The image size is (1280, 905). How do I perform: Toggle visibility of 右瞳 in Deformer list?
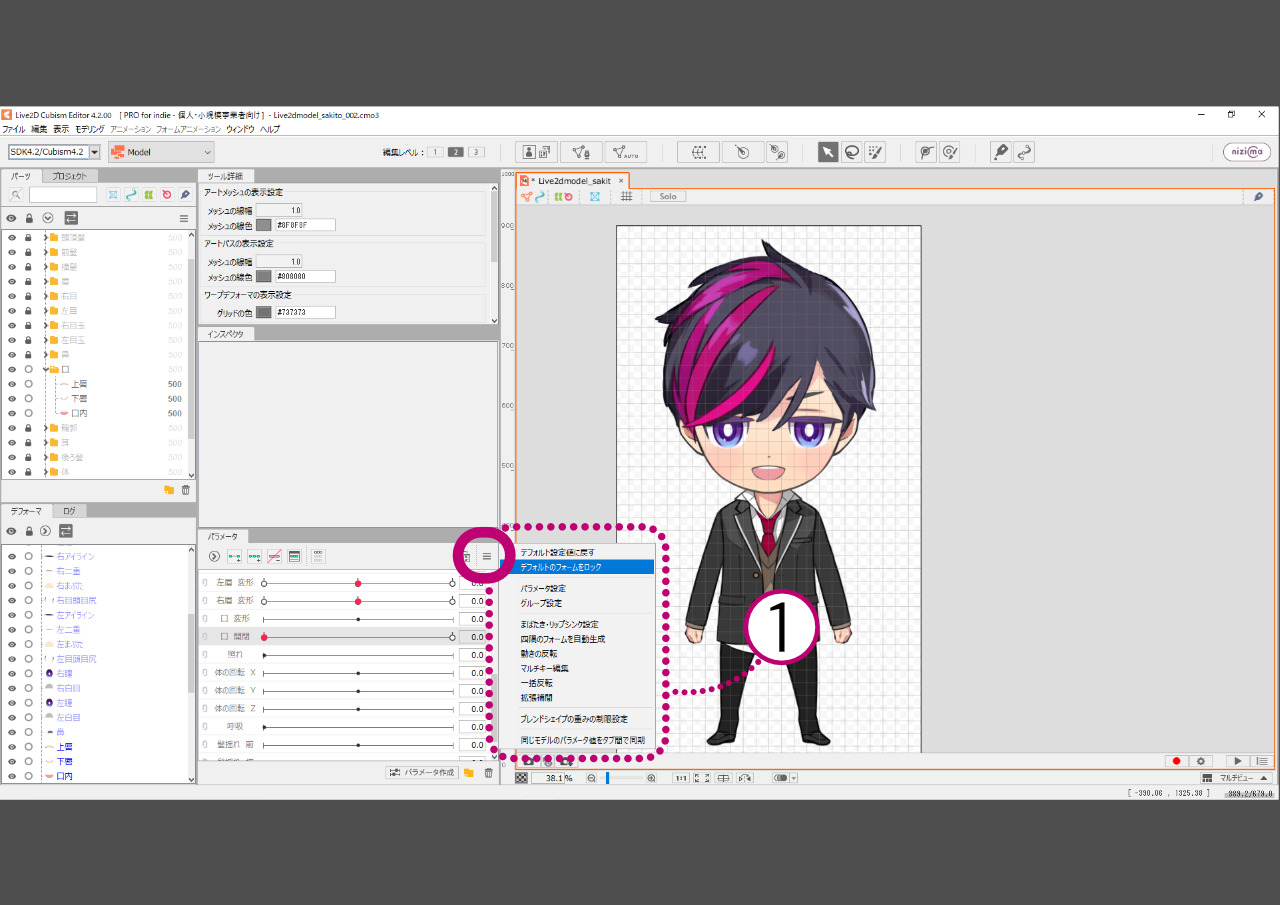(12, 673)
